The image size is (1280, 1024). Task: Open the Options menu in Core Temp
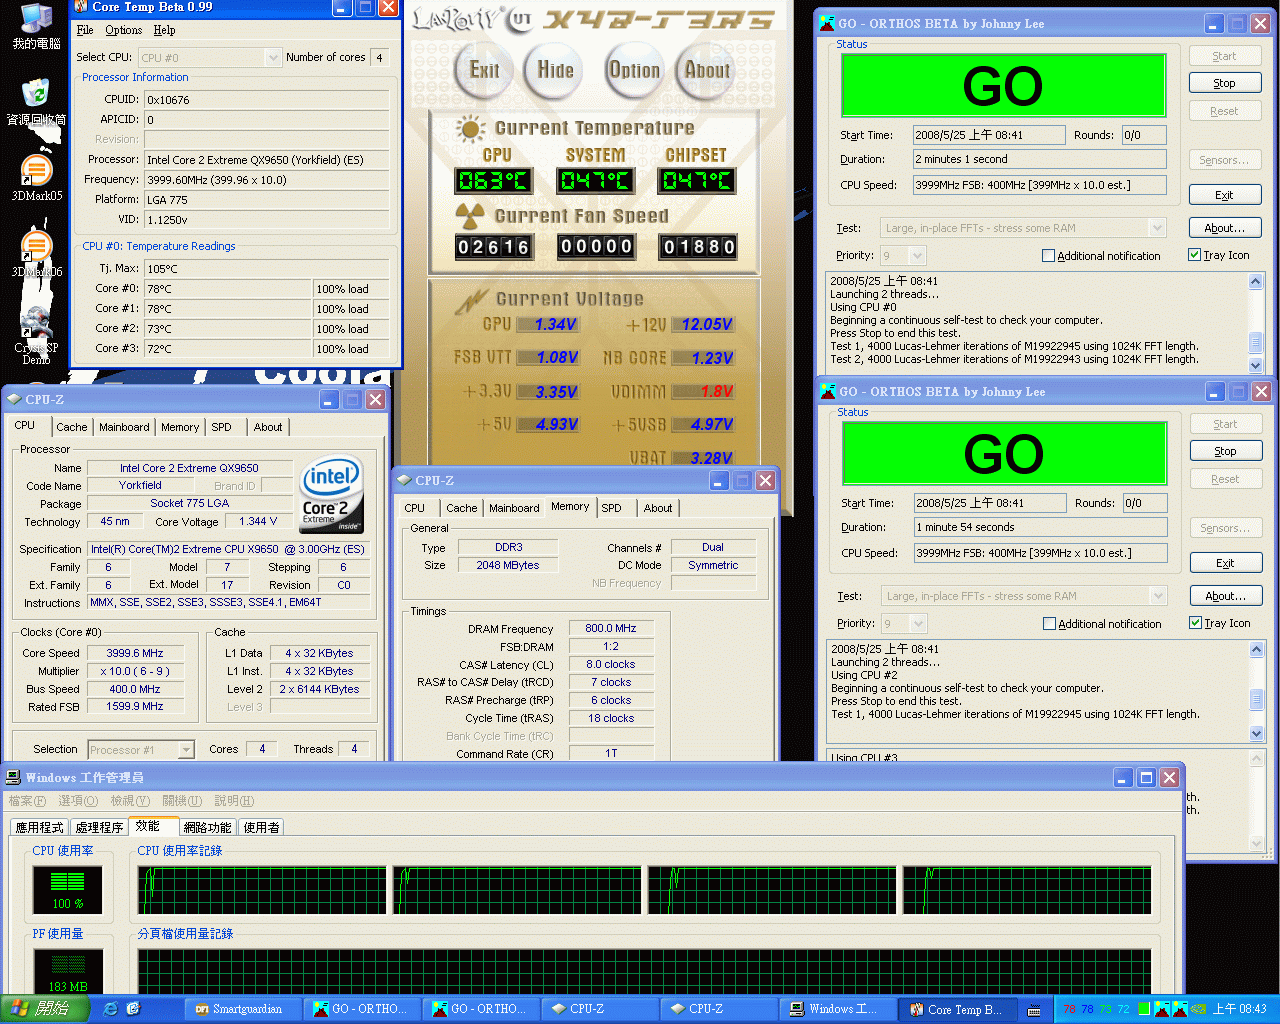point(124,30)
